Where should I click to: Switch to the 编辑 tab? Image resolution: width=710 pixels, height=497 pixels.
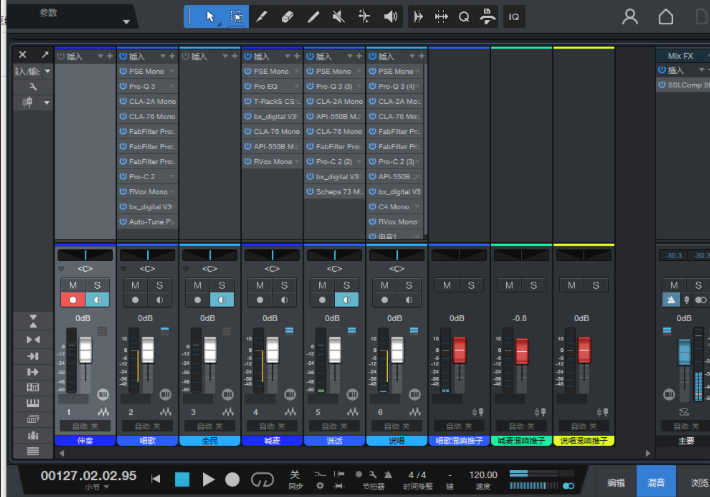pos(616,483)
